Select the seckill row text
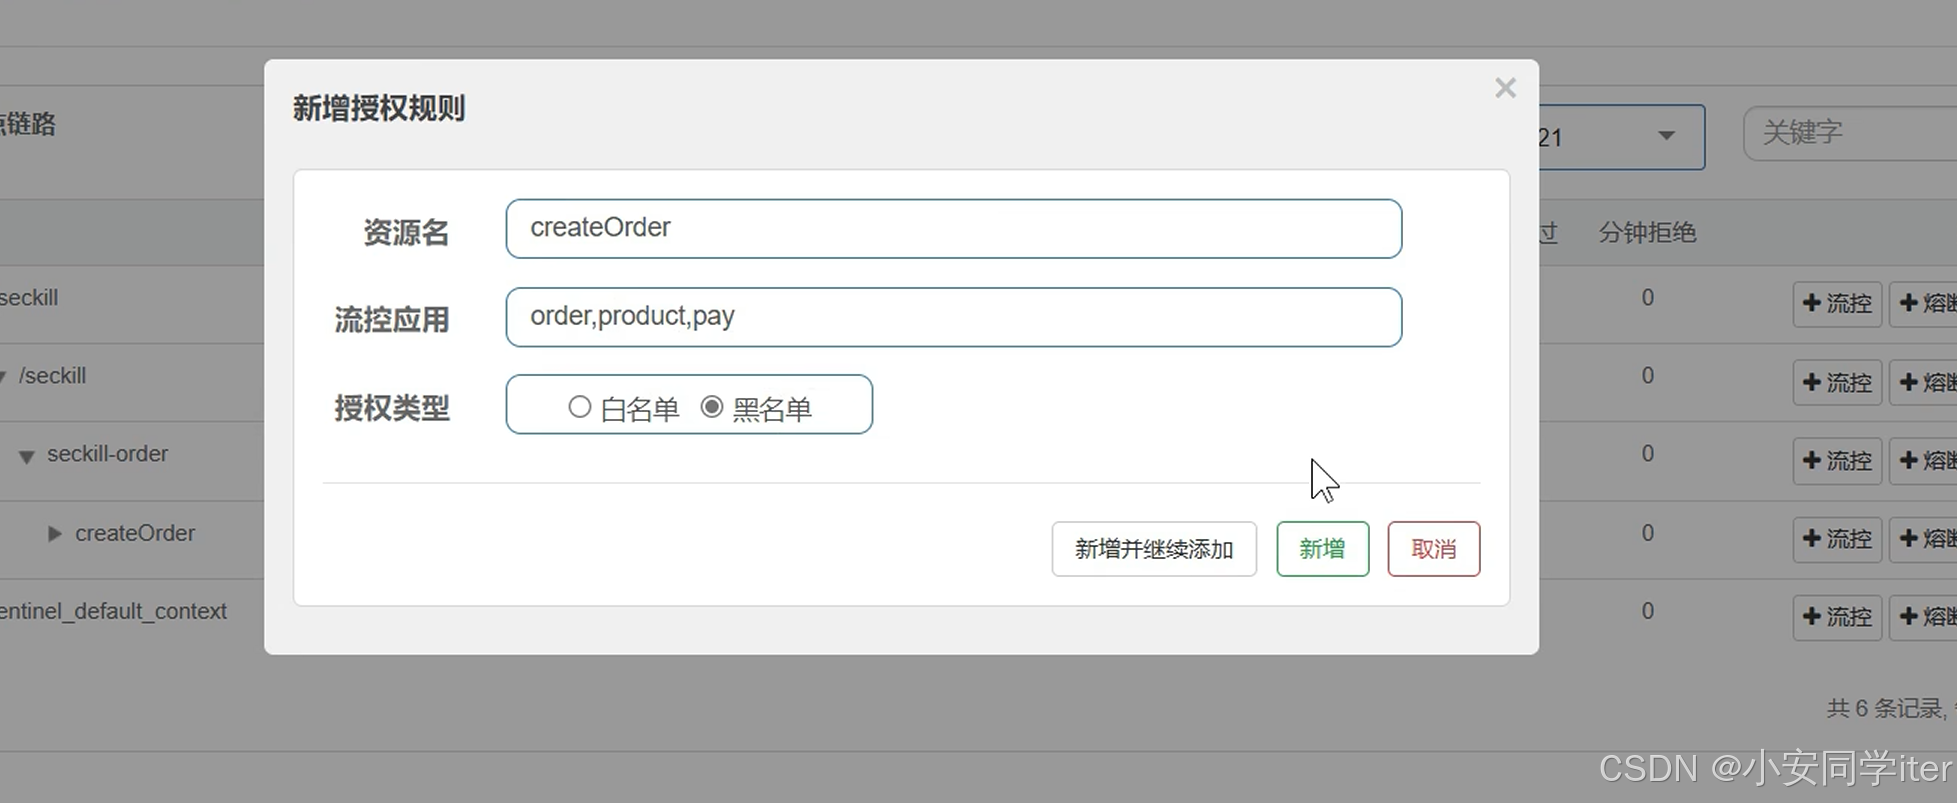Viewport: 1957px width, 803px height. (x=29, y=298)
